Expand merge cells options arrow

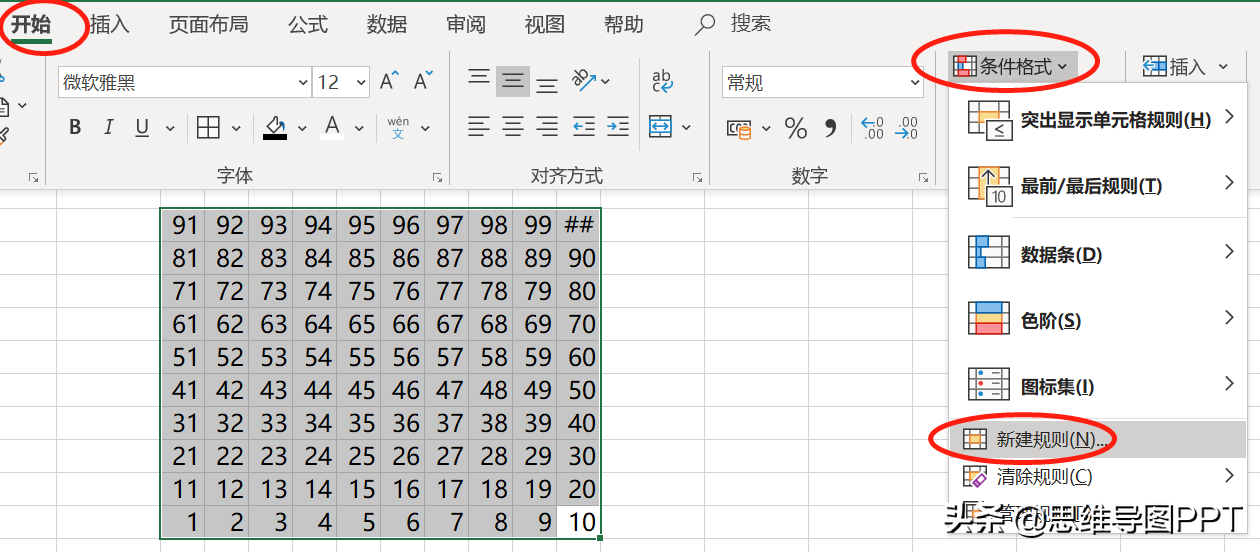click(686, 127)
